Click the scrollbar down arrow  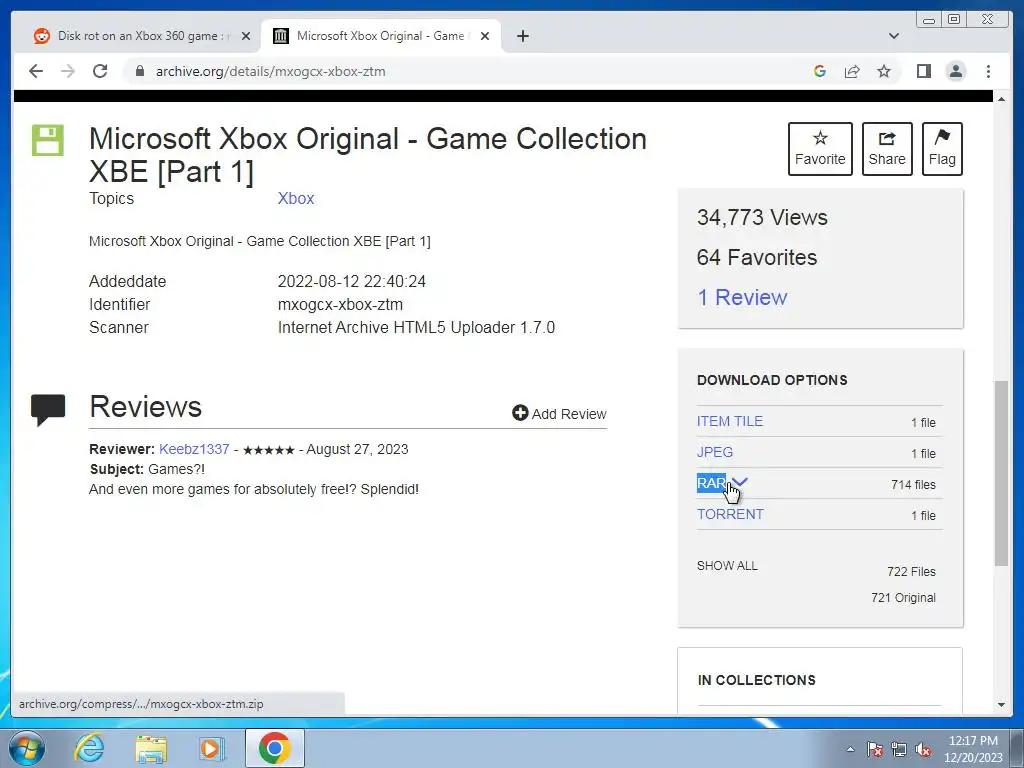click(1001, 705)
